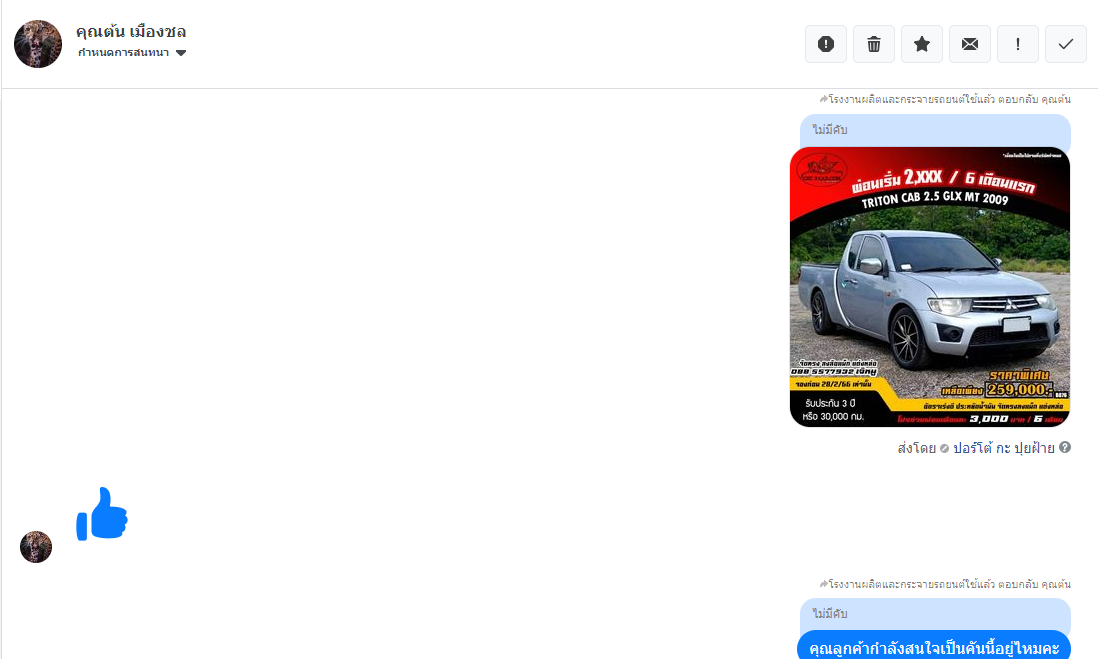Click small sender avatar beside thumbs-up
The width and height of the screenshot is (1098, 659).
click(36, 547)
